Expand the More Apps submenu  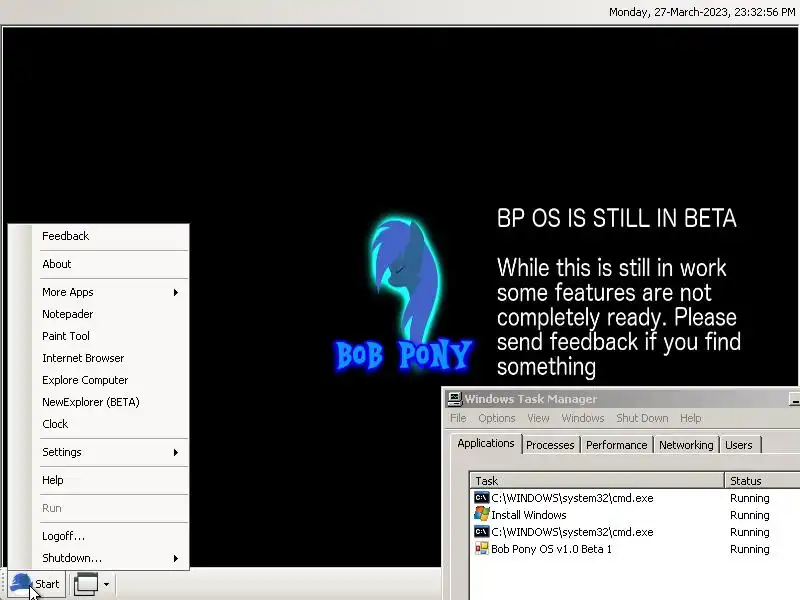[111, 292]
